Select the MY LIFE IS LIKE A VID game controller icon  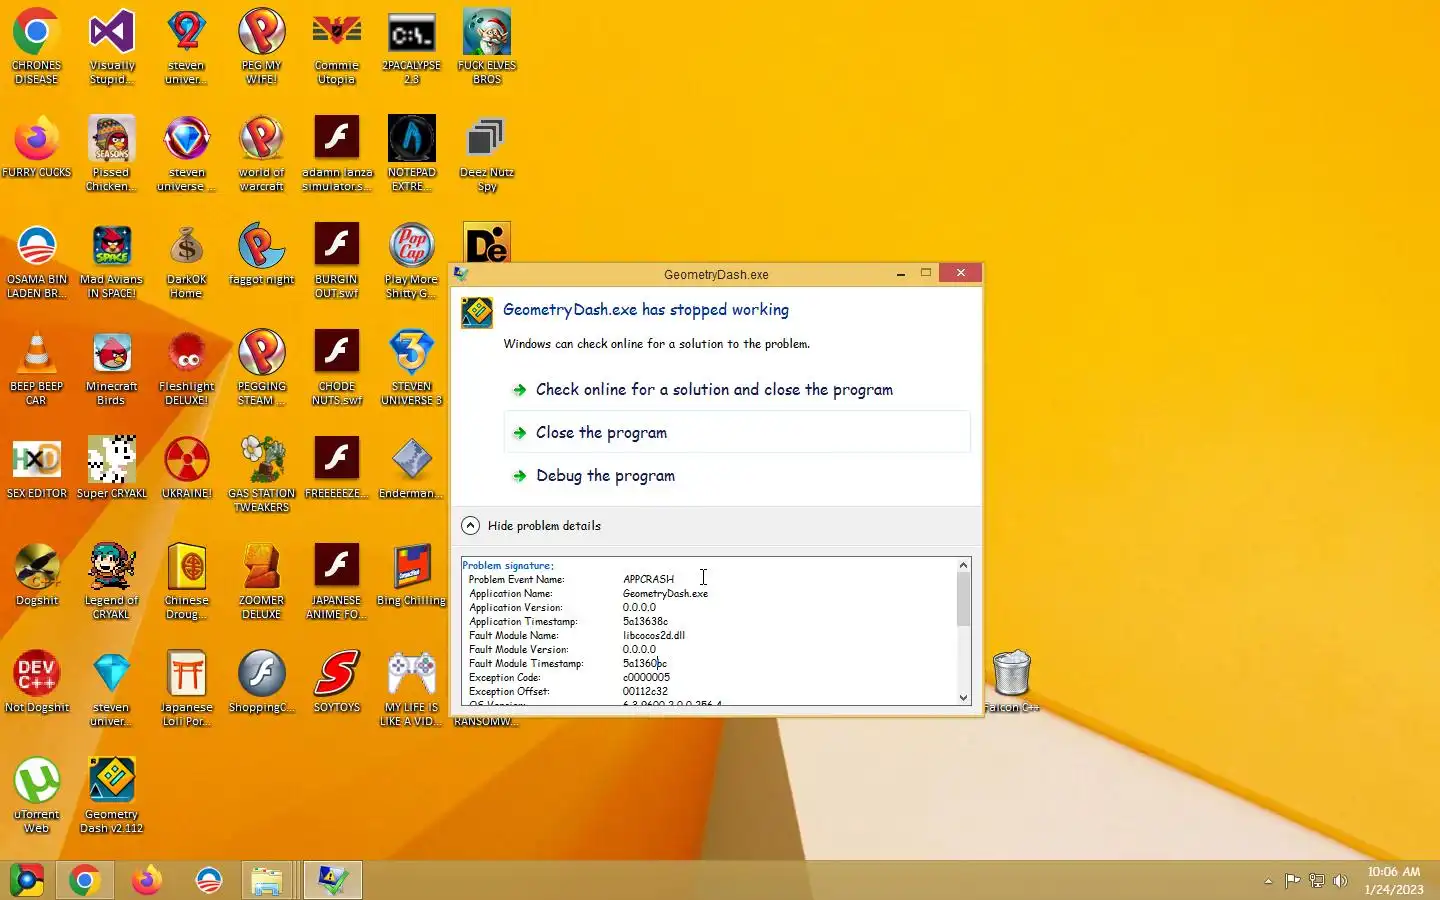(x=411, y=688)
